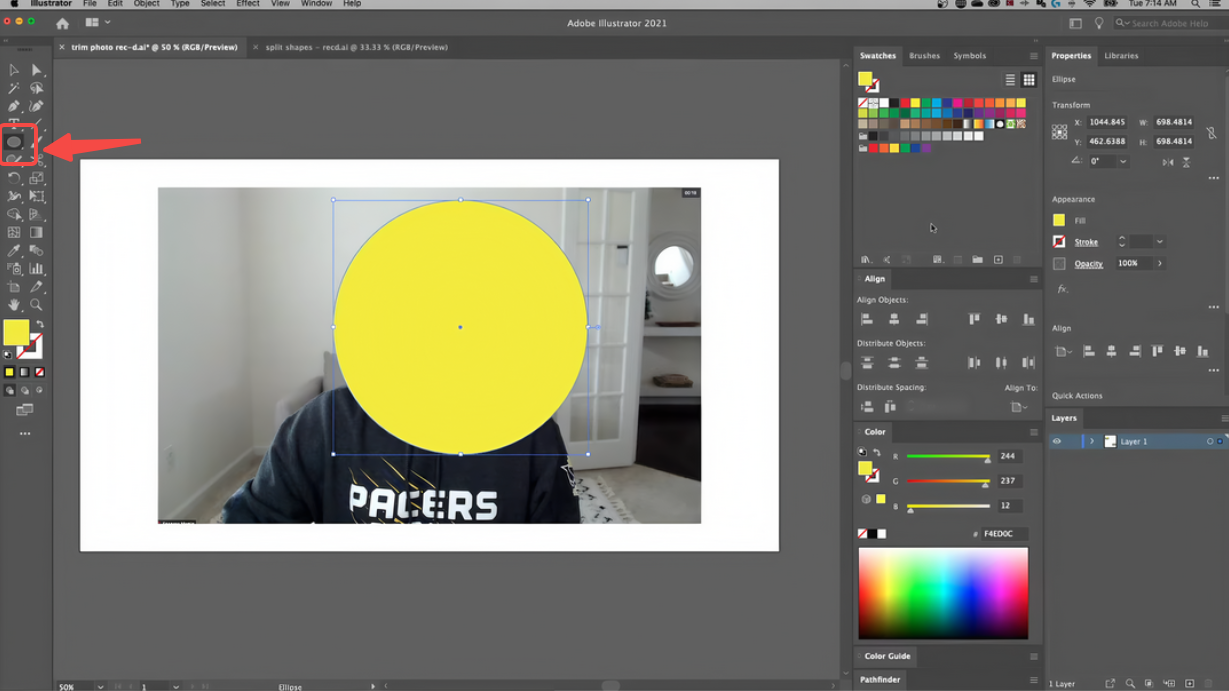Screen dimensions: 1229x691
Task: Open the rotation angle dropdown in Transform
Action: (x=1123, y=160)
